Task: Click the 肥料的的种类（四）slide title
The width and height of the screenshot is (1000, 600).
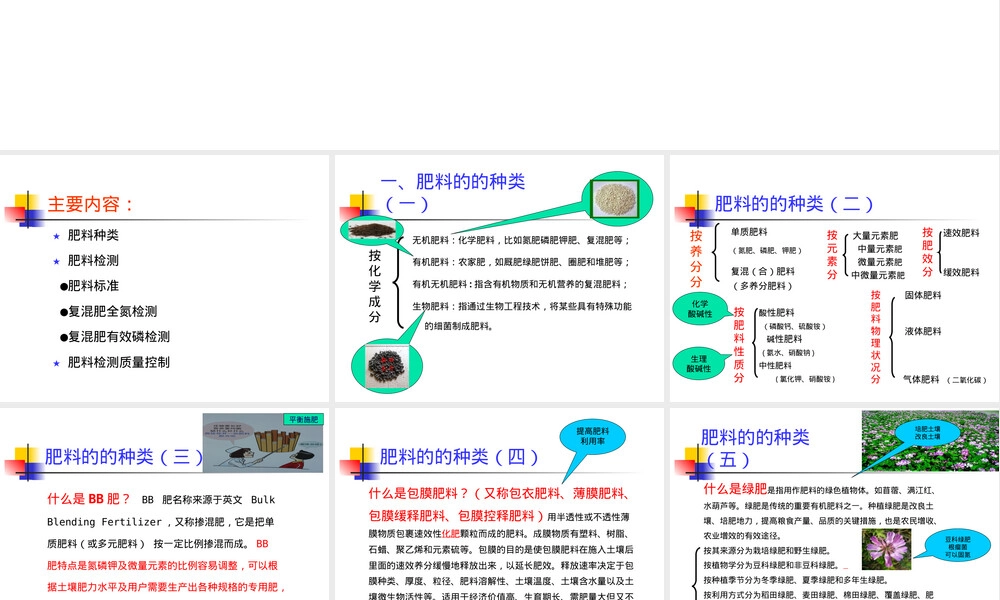Action: coord(459,457)
